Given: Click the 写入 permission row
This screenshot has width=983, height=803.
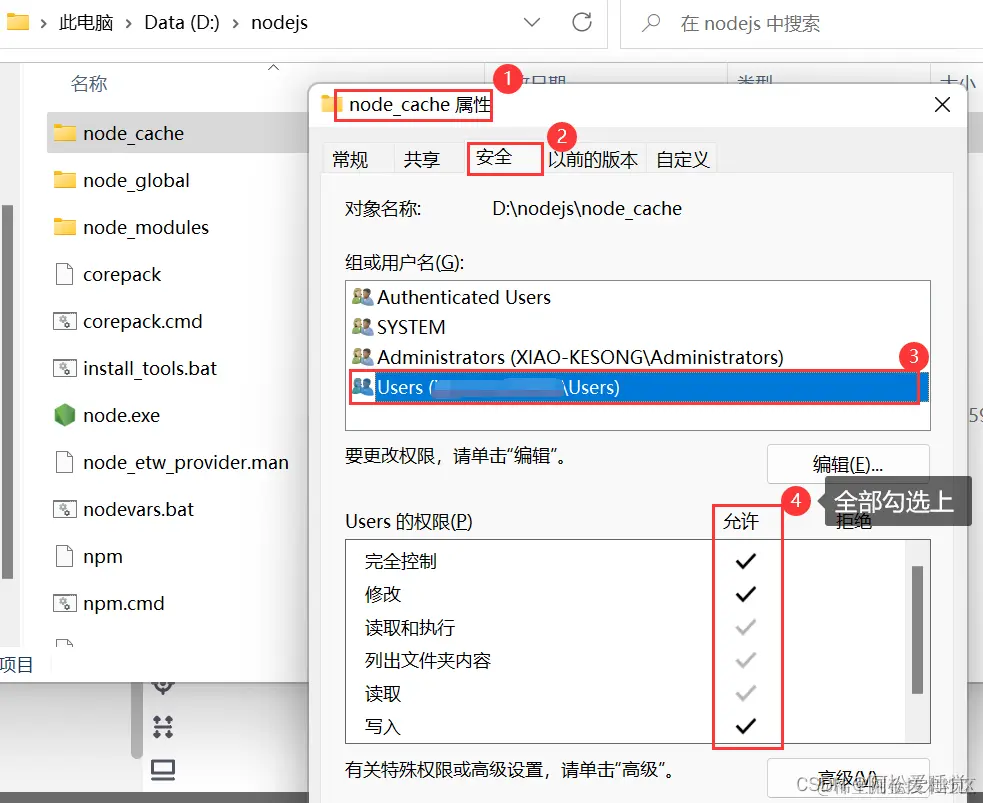Looking at the screenshot, I should click(x=627, y=727).
